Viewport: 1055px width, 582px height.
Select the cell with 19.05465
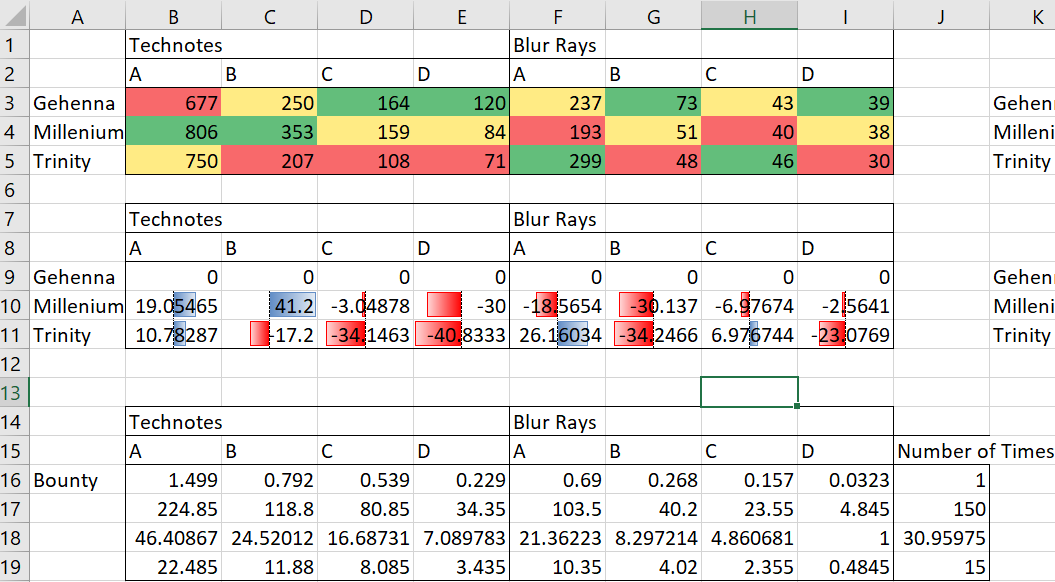(x=174, y=305)
